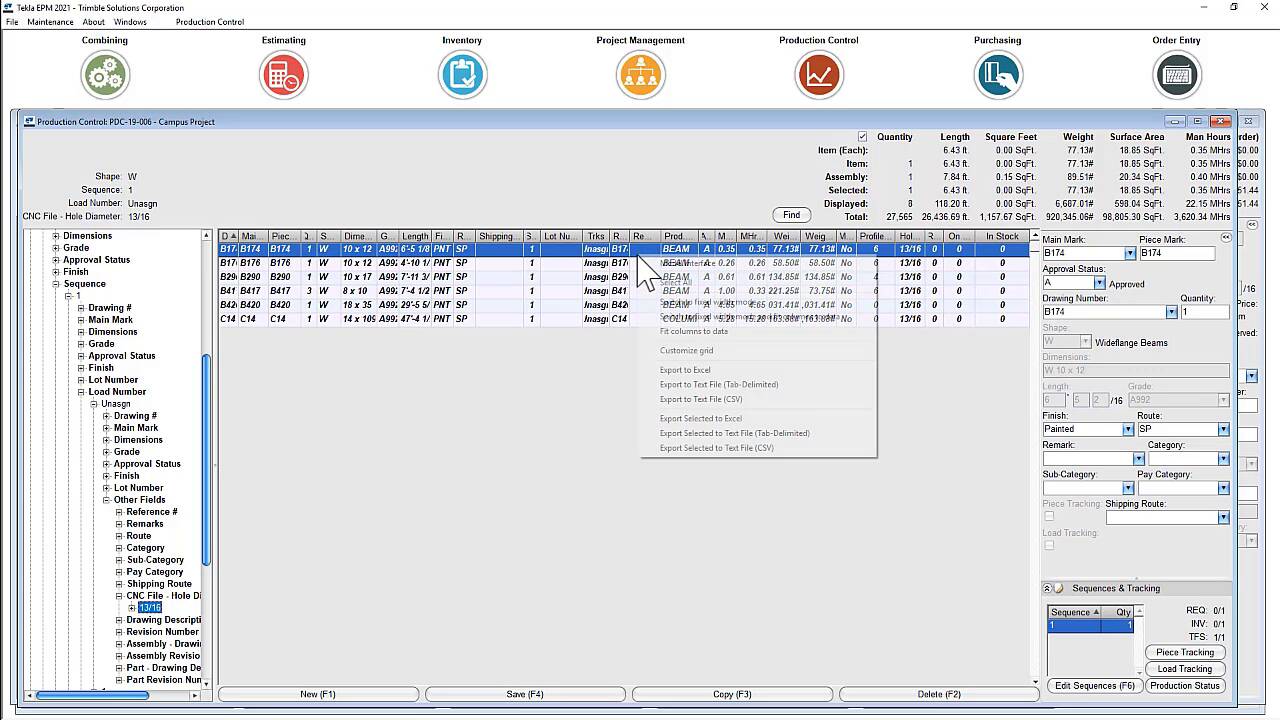
Task: Click the Delete (F2) button
Action: (939, 694)
